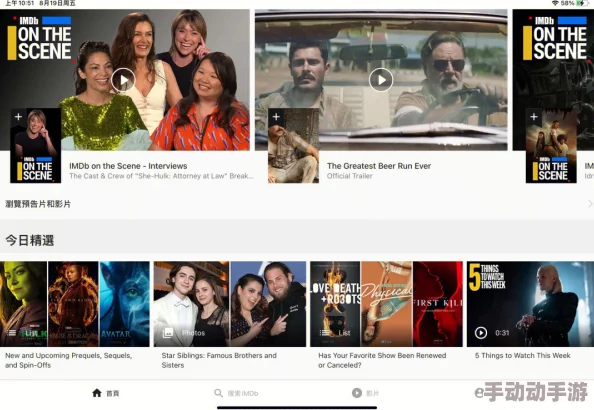Play the 0:31 Things to Watch video
Screen dimensions: 594x410
[x=481, y=333]
